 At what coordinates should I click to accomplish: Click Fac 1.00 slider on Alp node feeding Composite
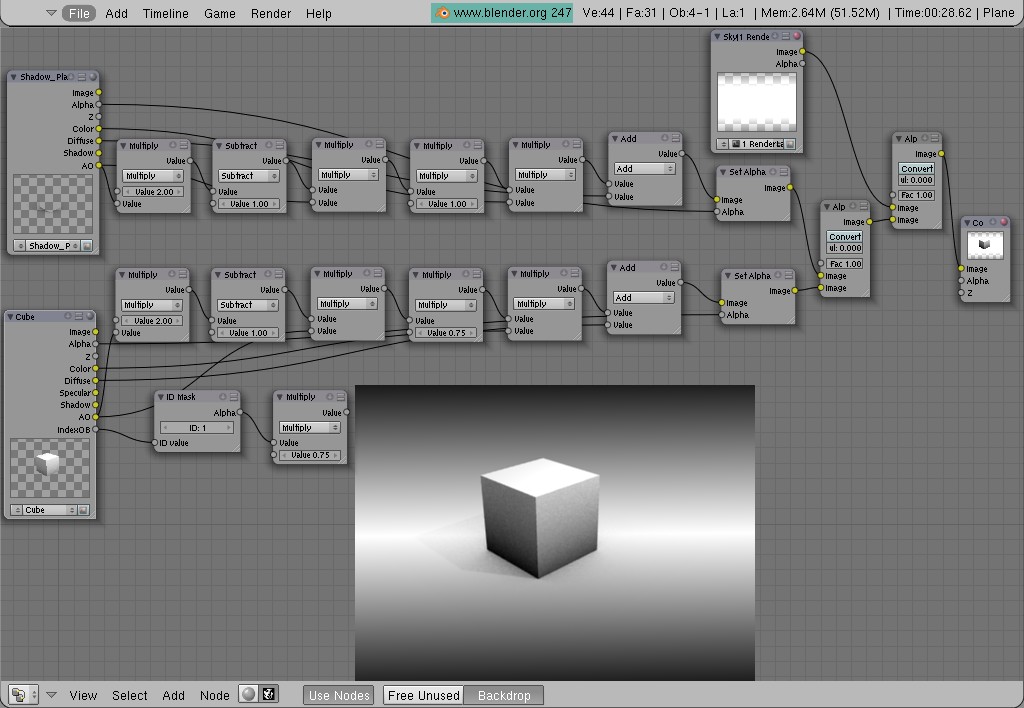coord(916,195)
